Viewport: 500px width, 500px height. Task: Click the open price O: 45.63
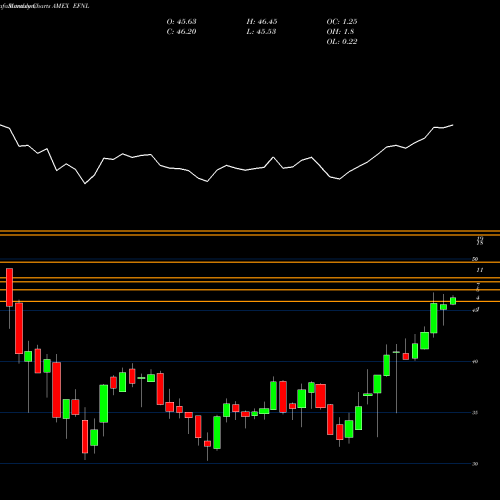point(181,22)
